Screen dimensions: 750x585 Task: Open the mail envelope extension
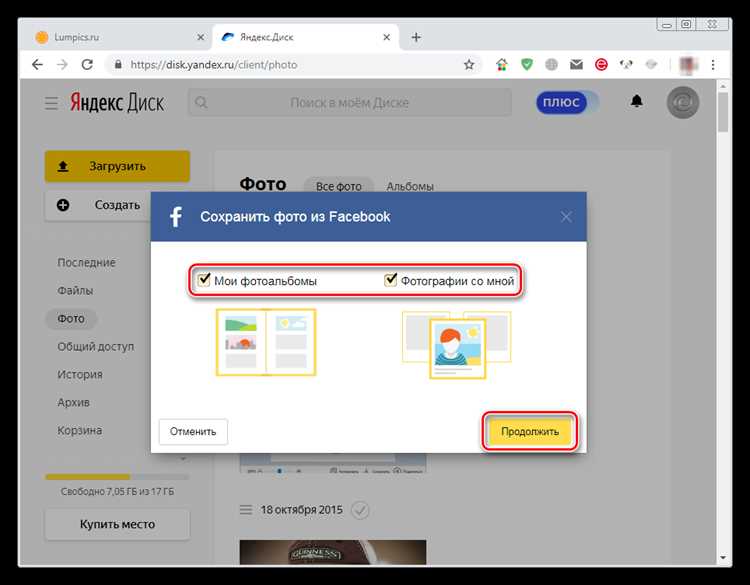(x=576, y=64)
